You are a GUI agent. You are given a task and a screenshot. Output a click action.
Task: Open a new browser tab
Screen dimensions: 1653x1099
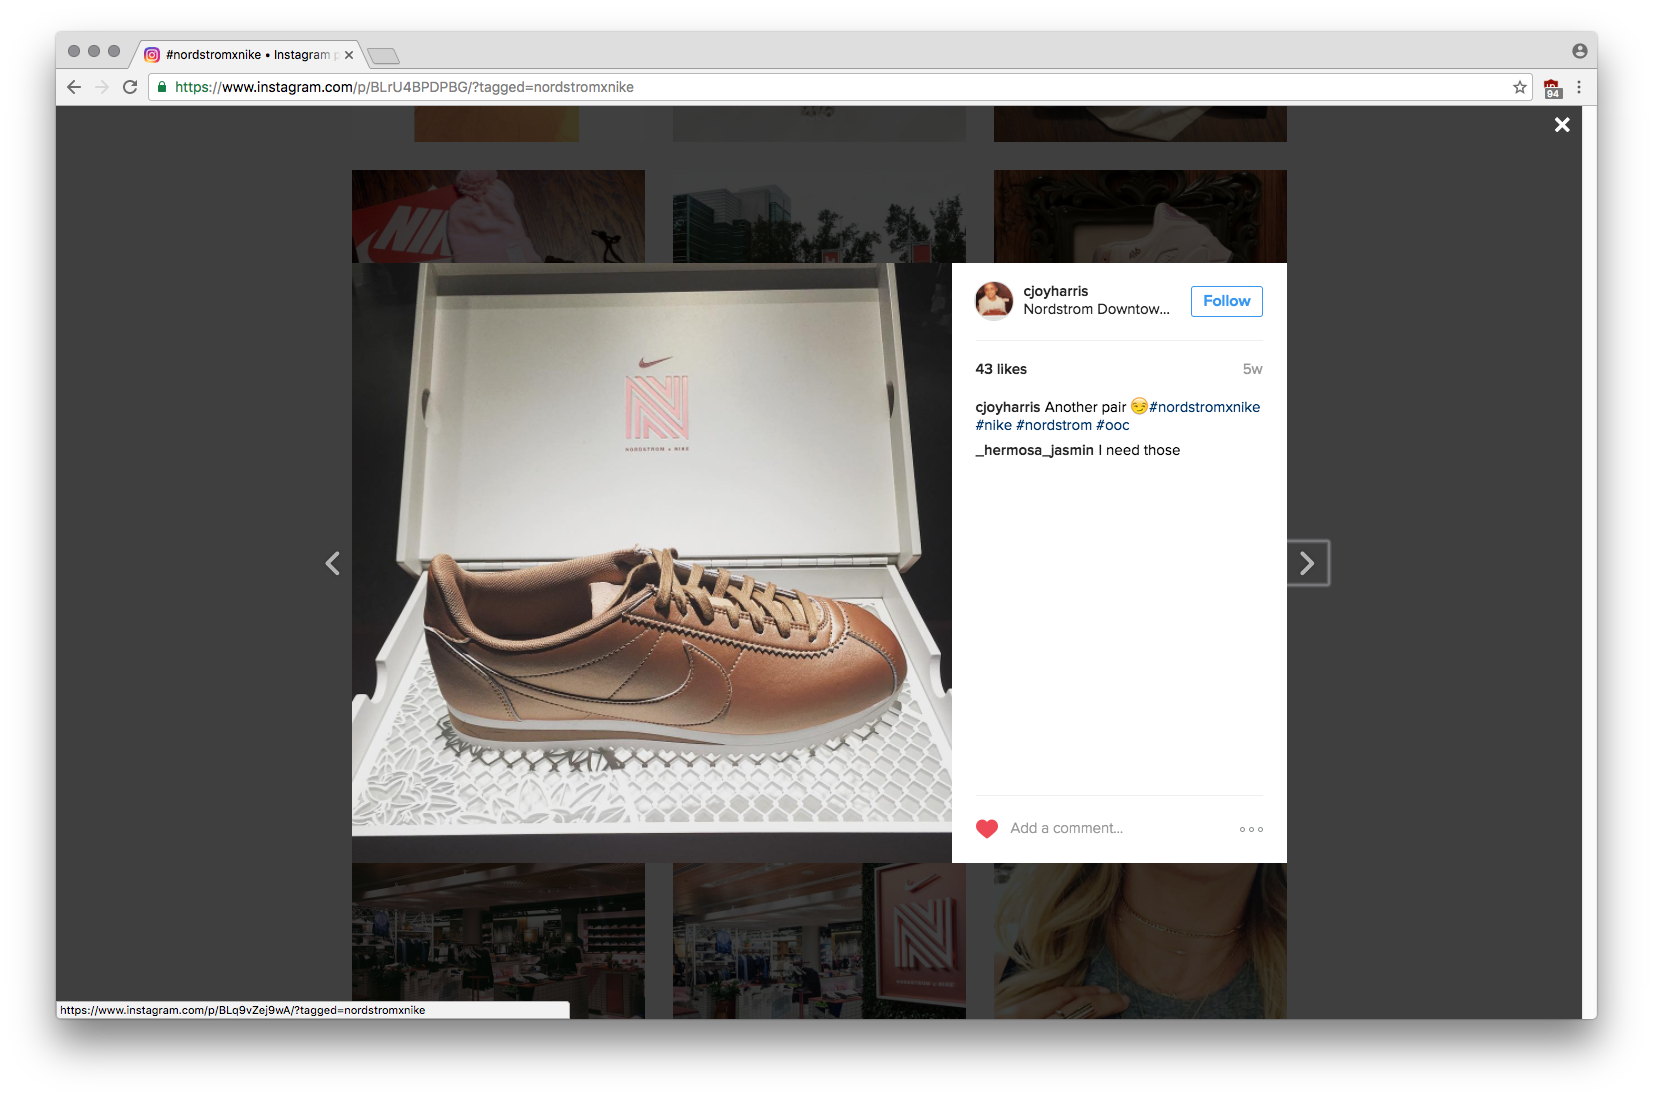384,56
